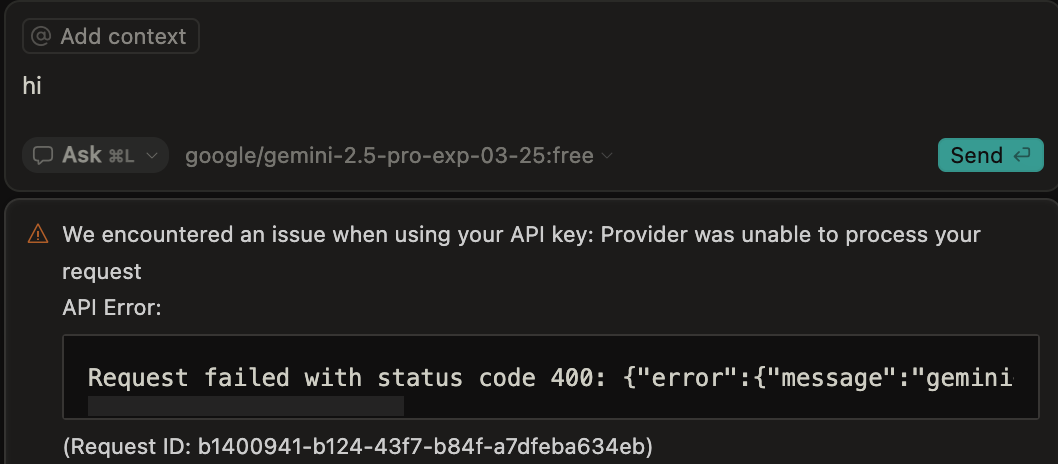This screenshot has height=464, width=1058.
Task: Click the Add context button
Action: pyautogui.click(x=111, y=36)
